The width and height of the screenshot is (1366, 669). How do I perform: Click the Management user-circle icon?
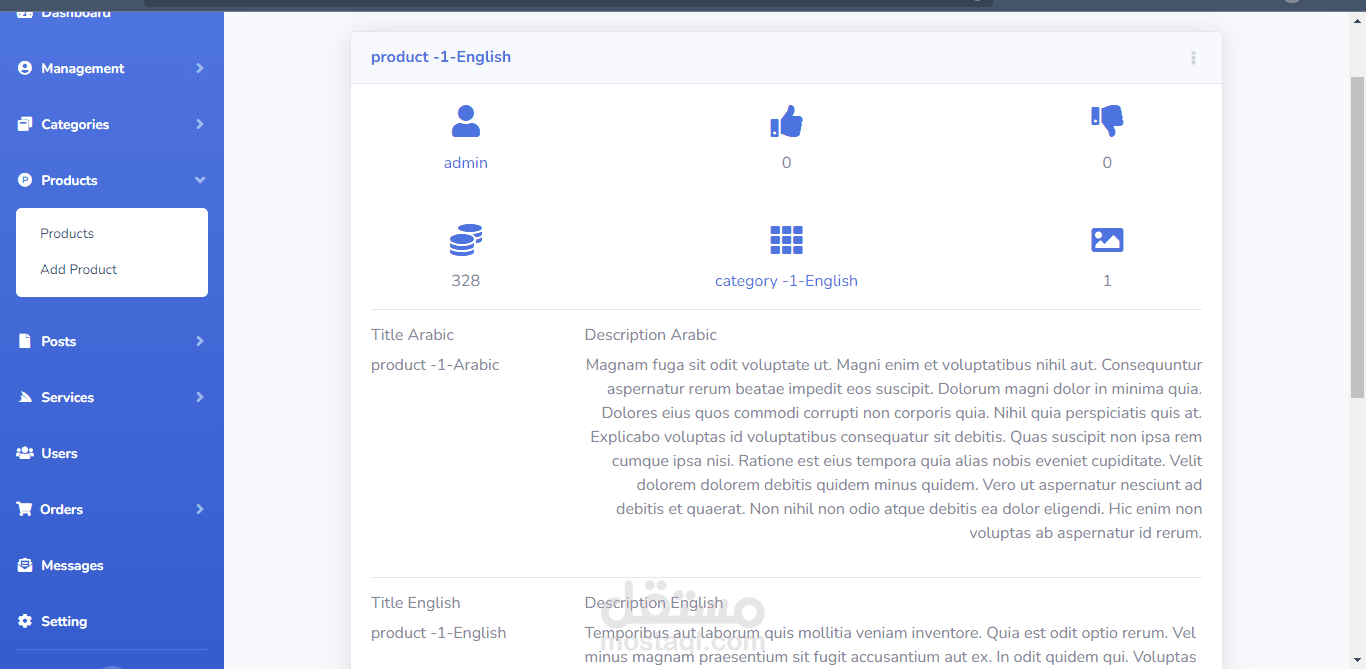click(25, 68)
